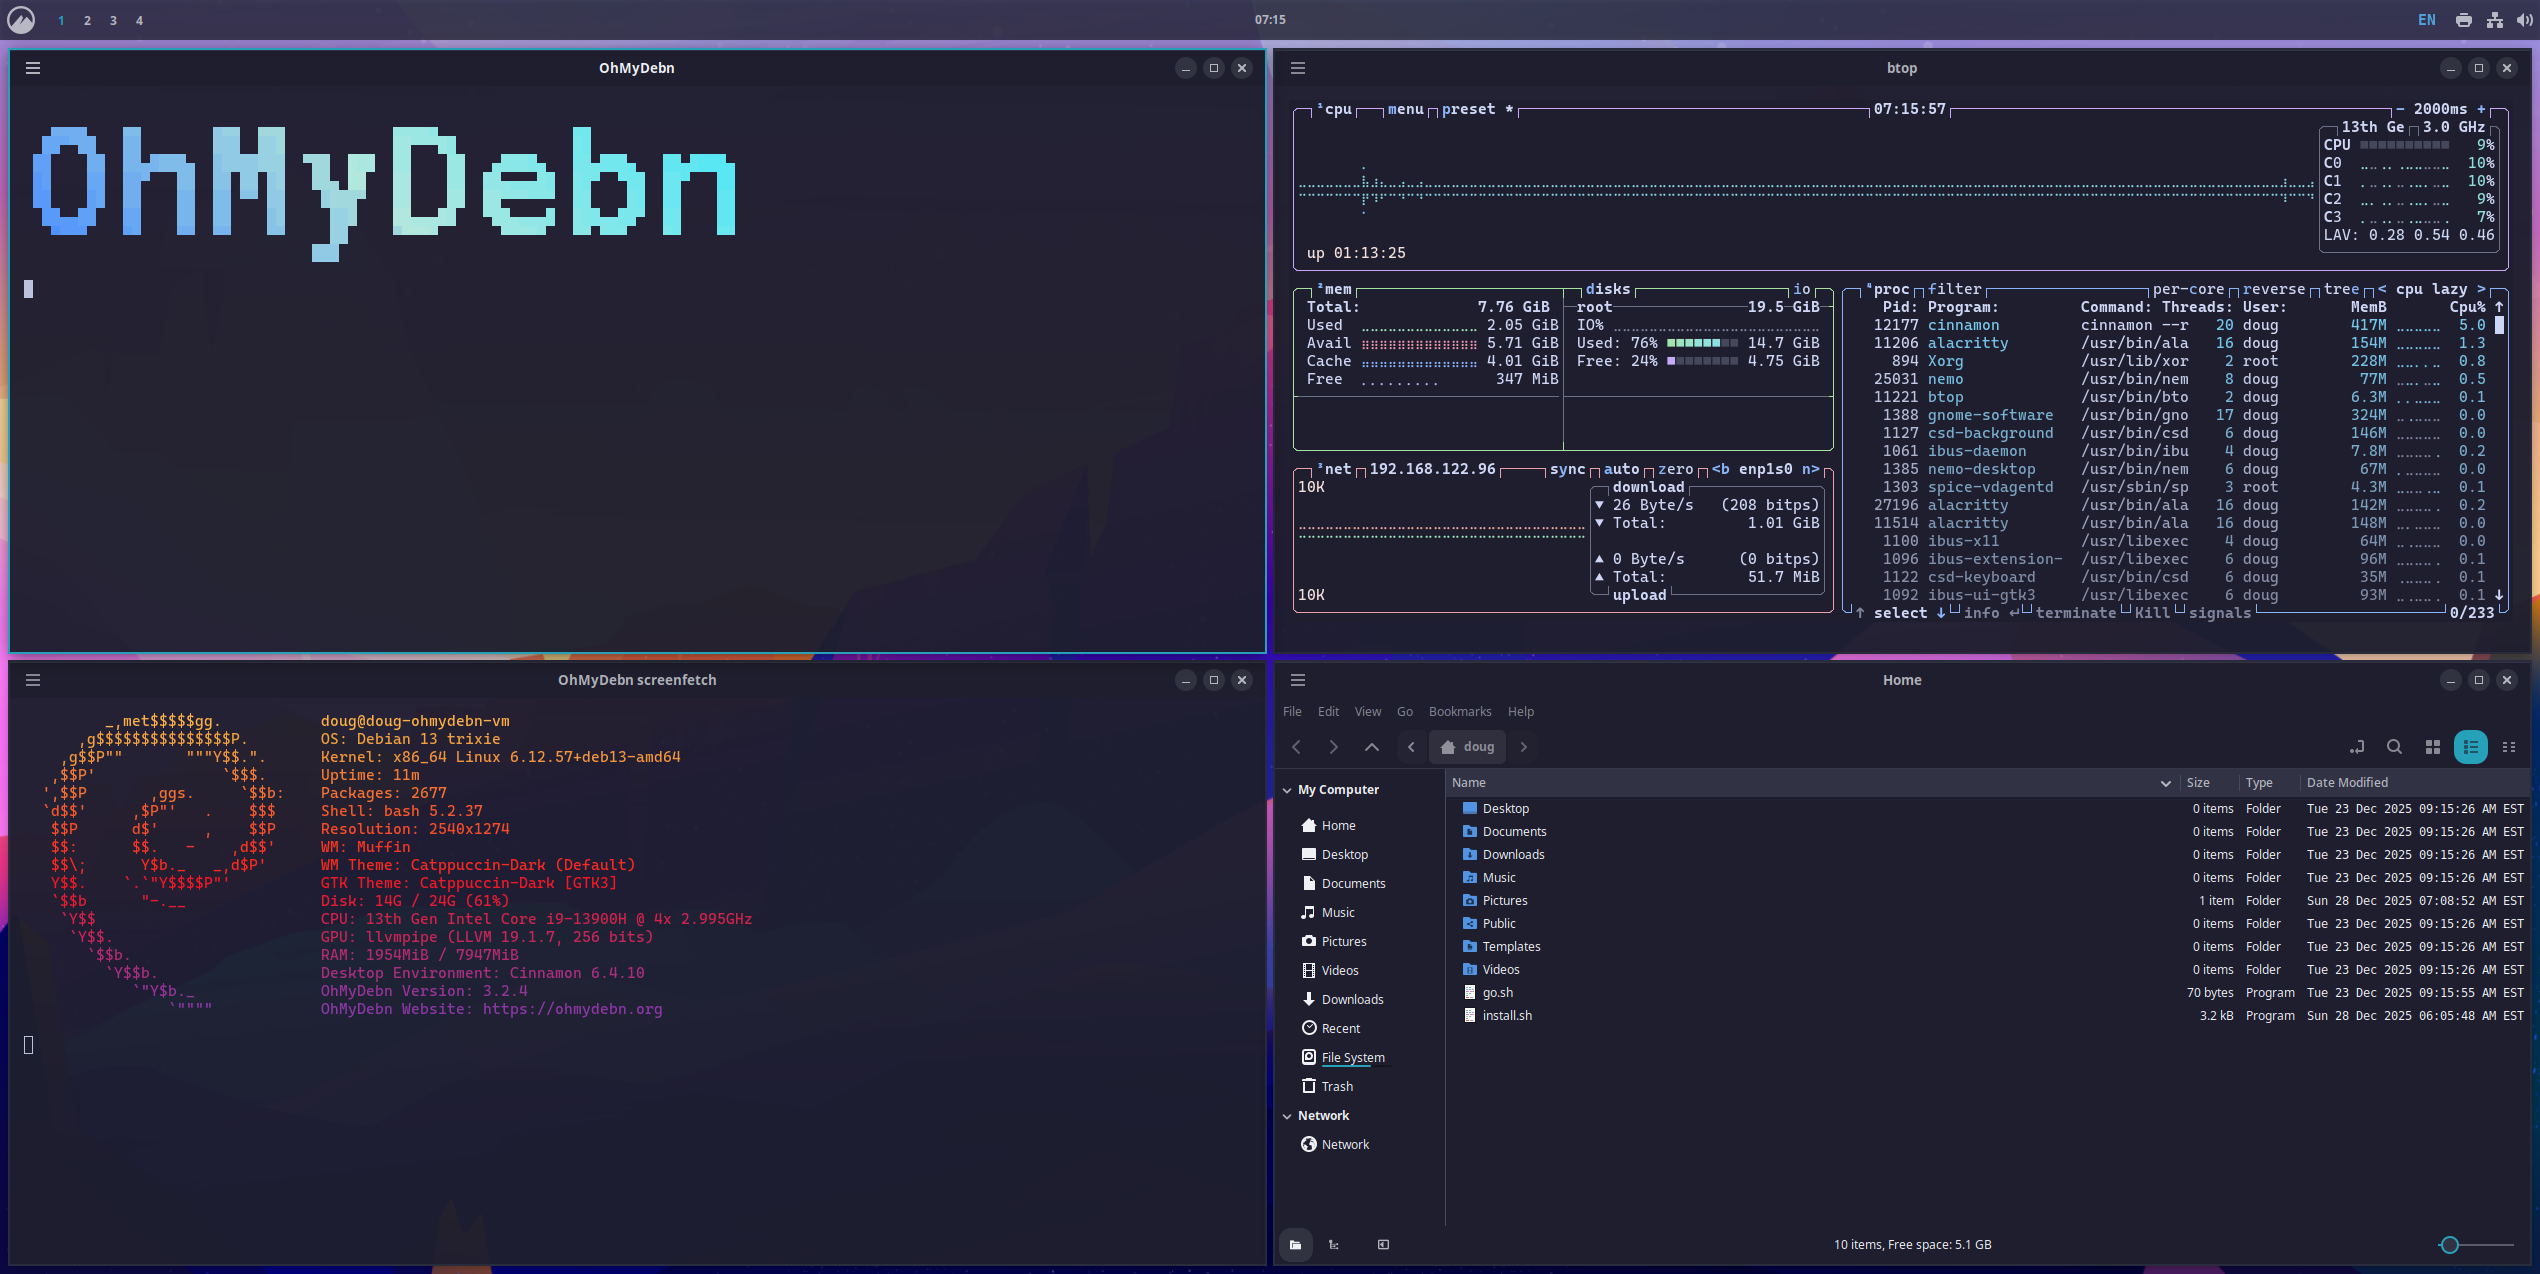This screenshot has width=2540, height=1274.
Task: Open the volume icon in the top panel
Action: click(x=2524, y=20)
